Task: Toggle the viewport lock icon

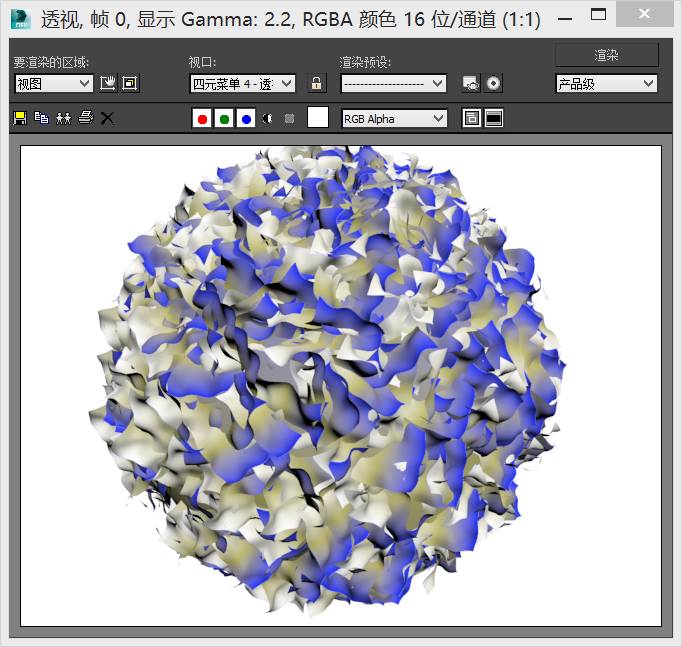Action: click(317, 83)
